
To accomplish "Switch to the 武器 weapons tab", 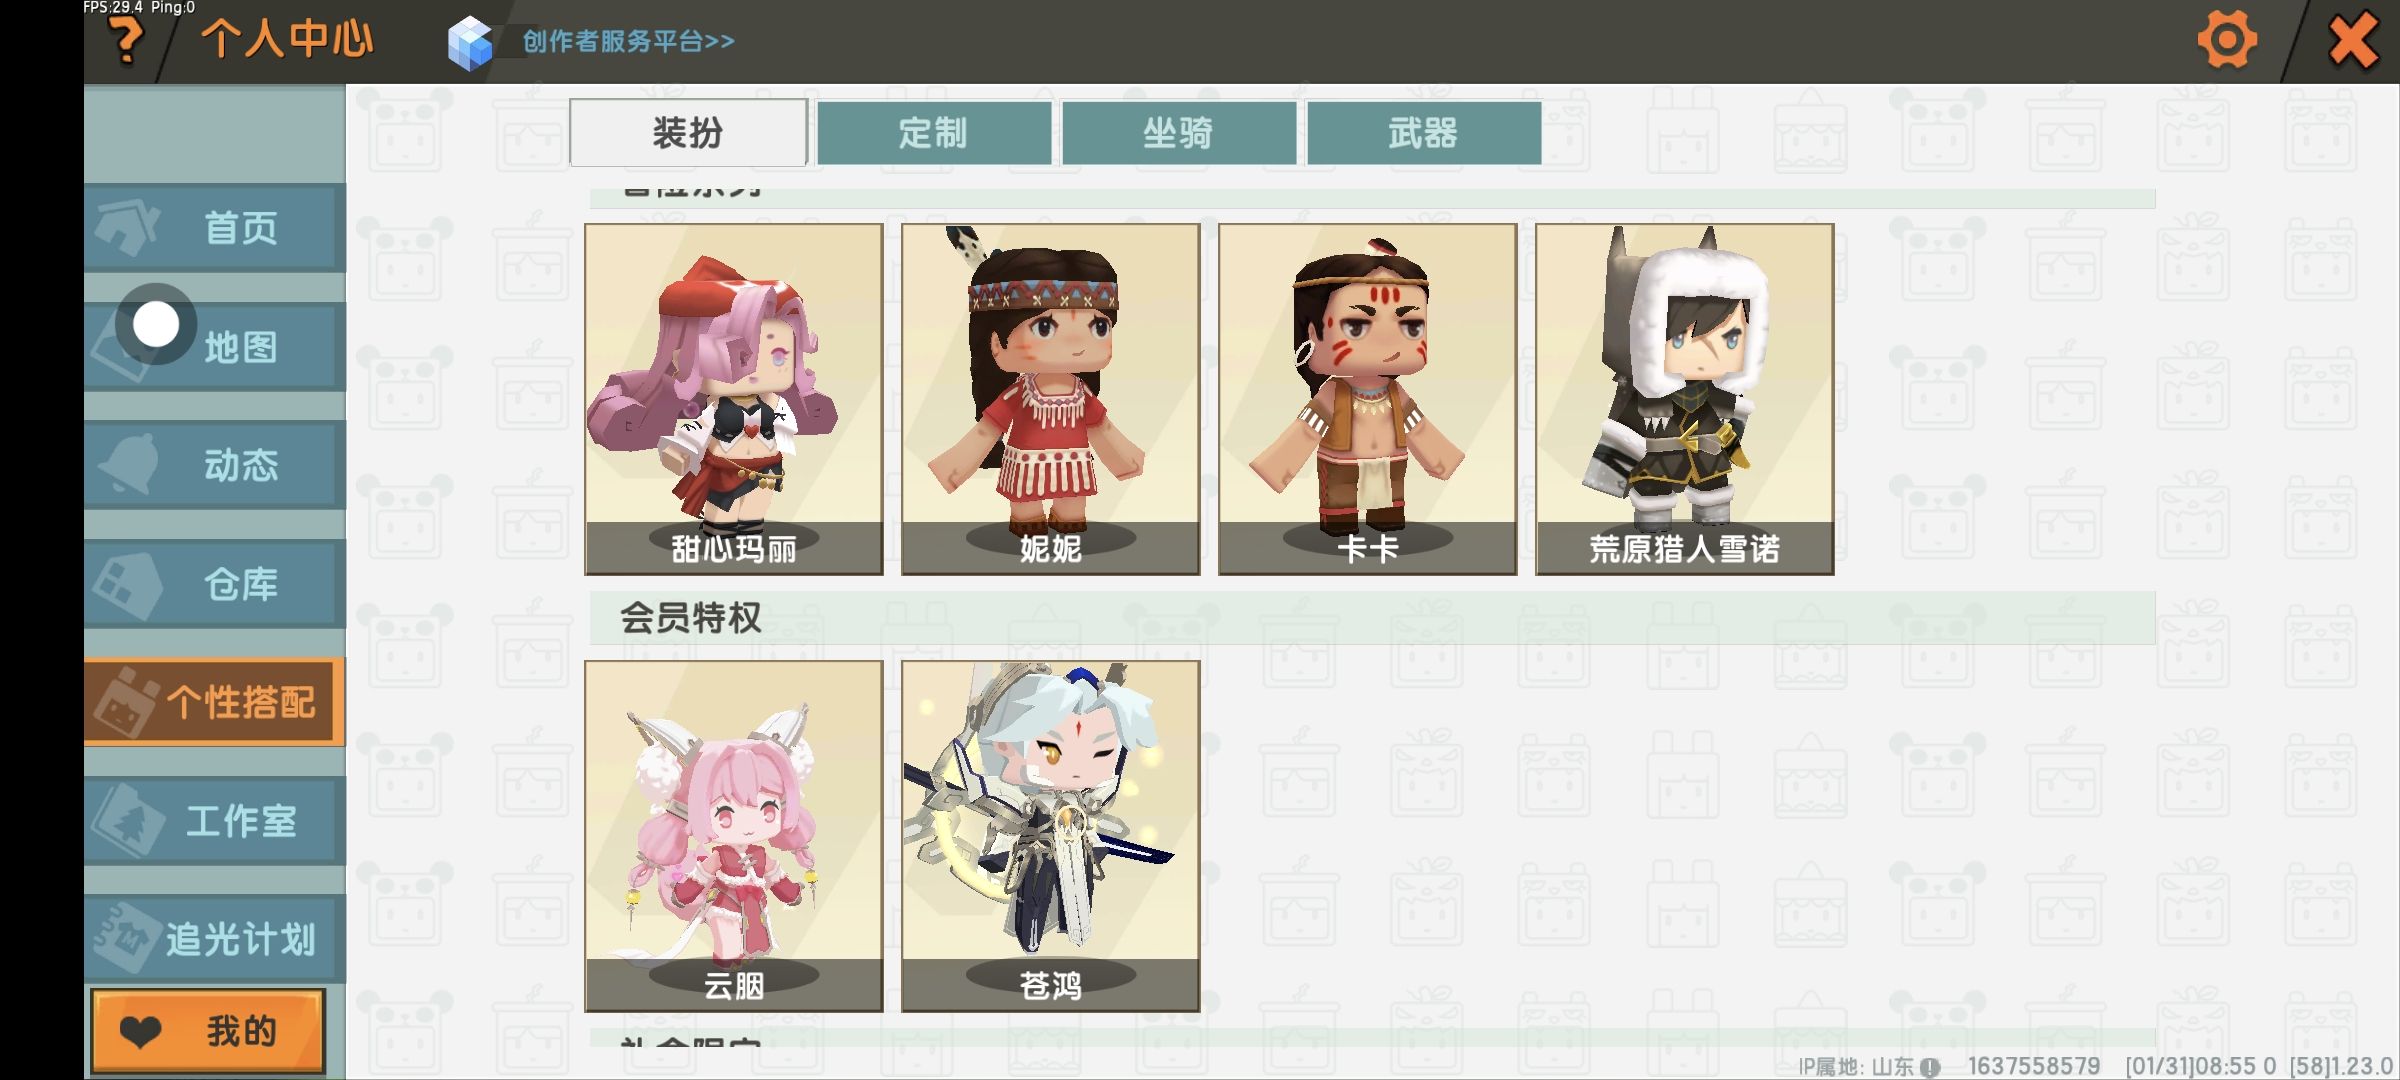I will [1424, 133].
